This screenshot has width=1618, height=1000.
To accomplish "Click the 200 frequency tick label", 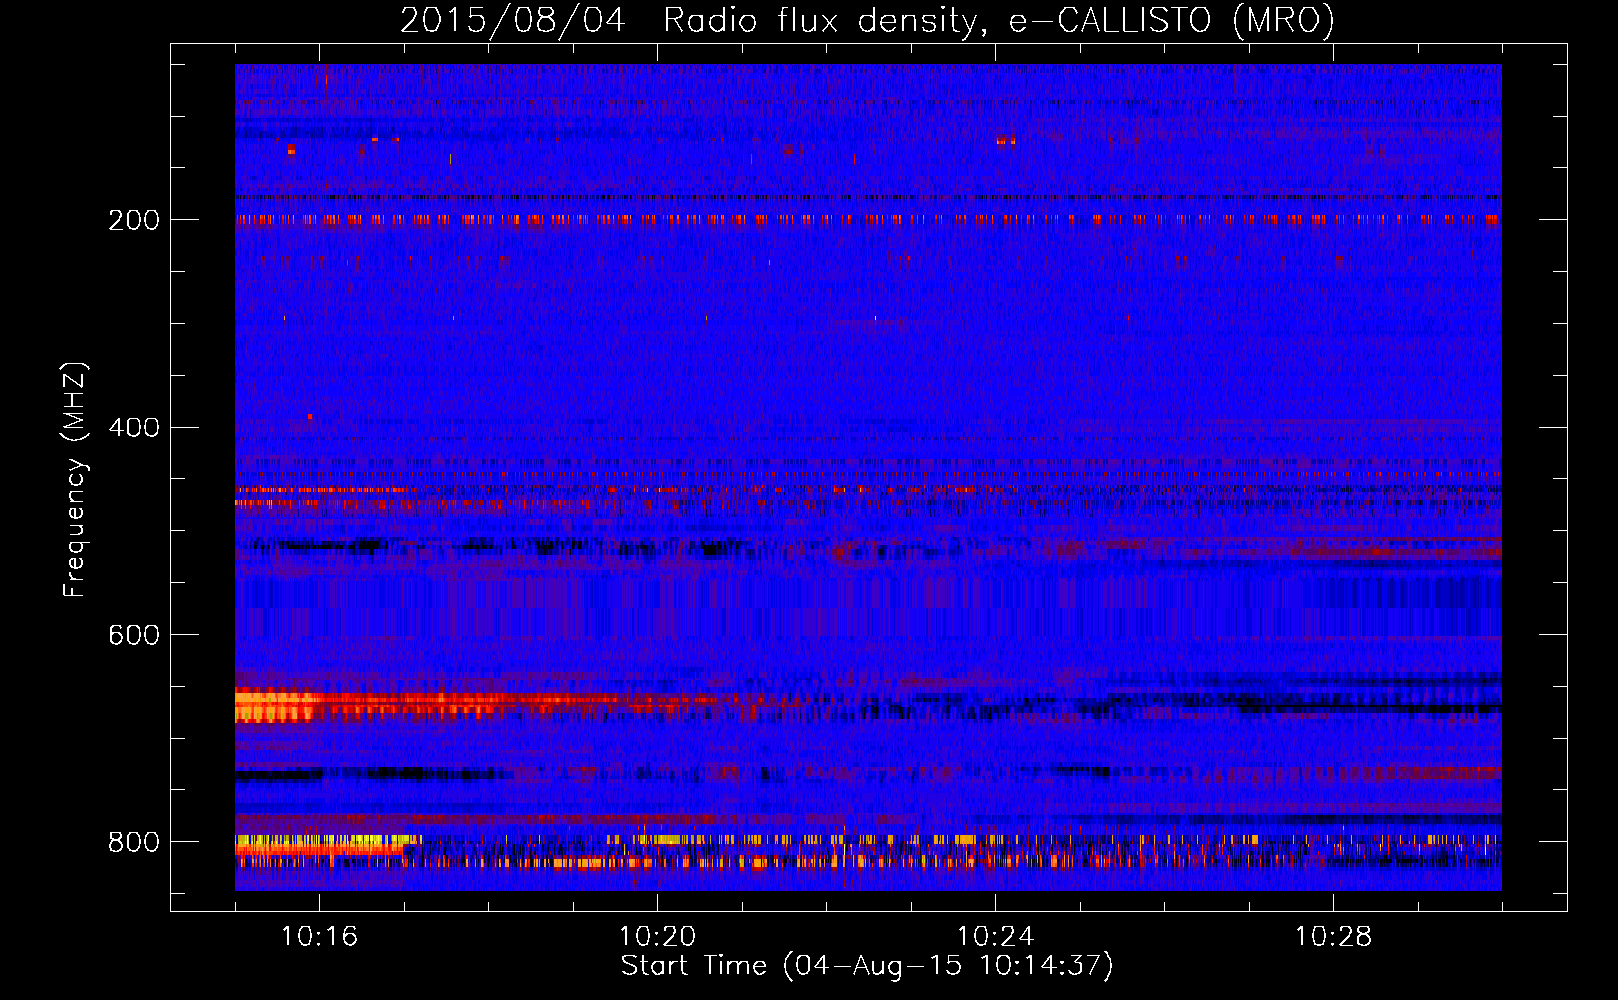I will [x=134, y=220].
